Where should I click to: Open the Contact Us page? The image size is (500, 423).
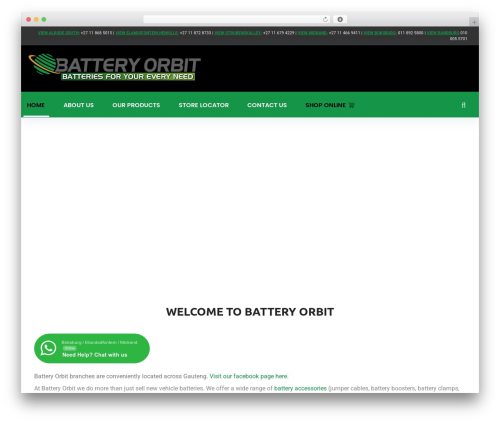pos(267,105)
